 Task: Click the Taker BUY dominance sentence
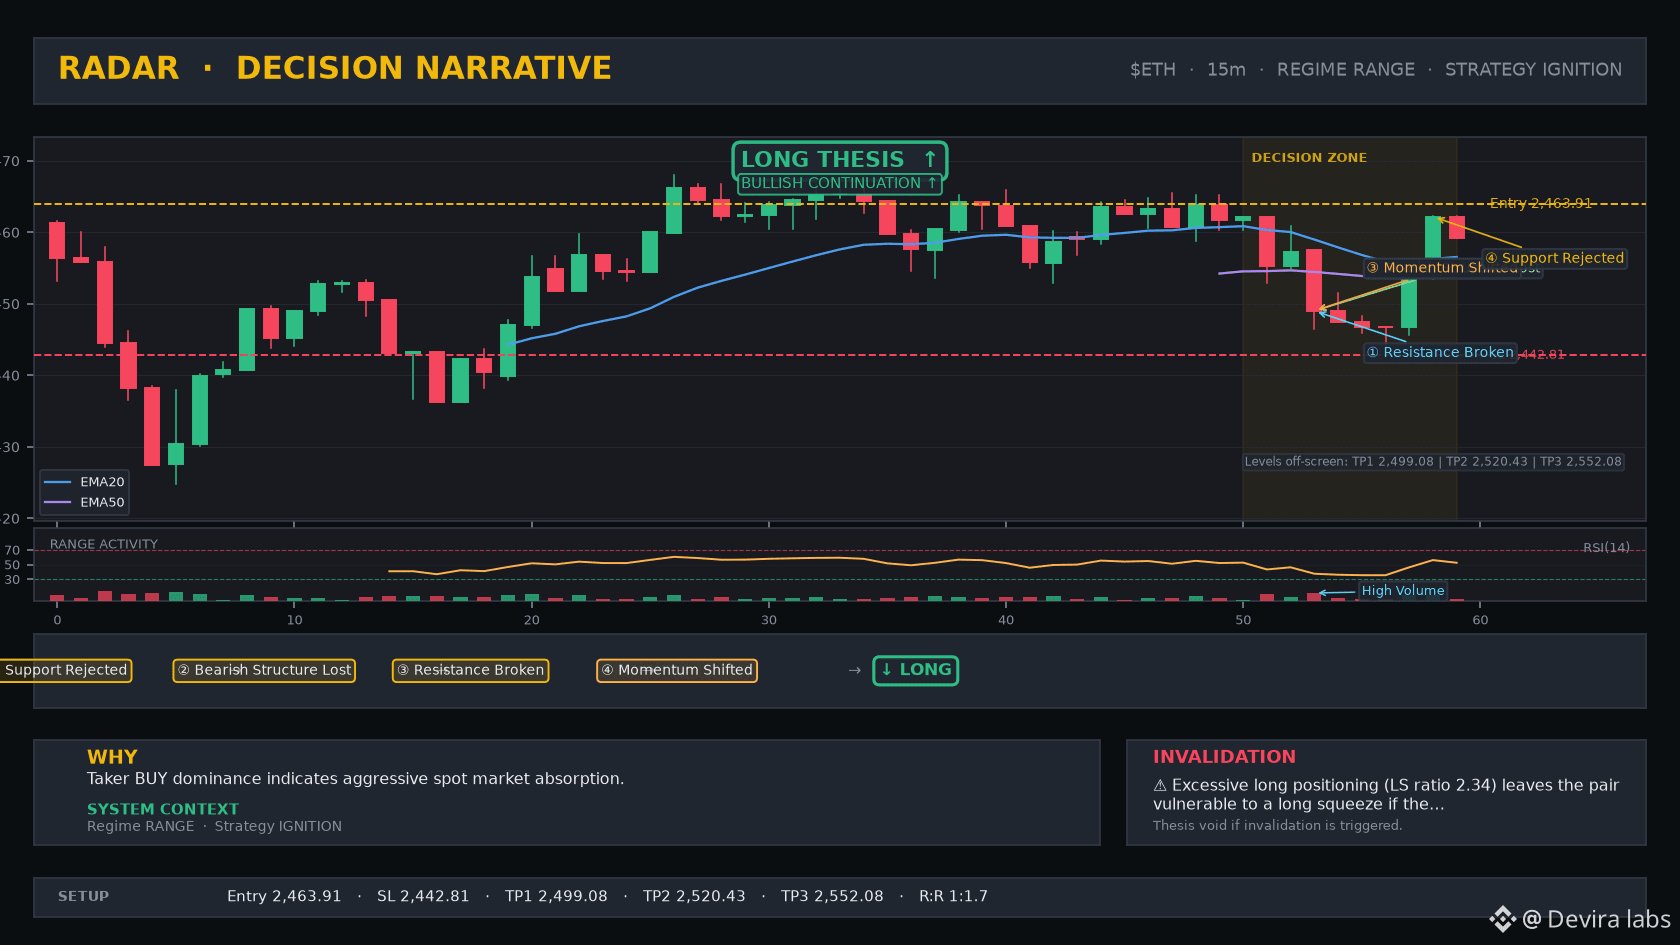point(355,779)
